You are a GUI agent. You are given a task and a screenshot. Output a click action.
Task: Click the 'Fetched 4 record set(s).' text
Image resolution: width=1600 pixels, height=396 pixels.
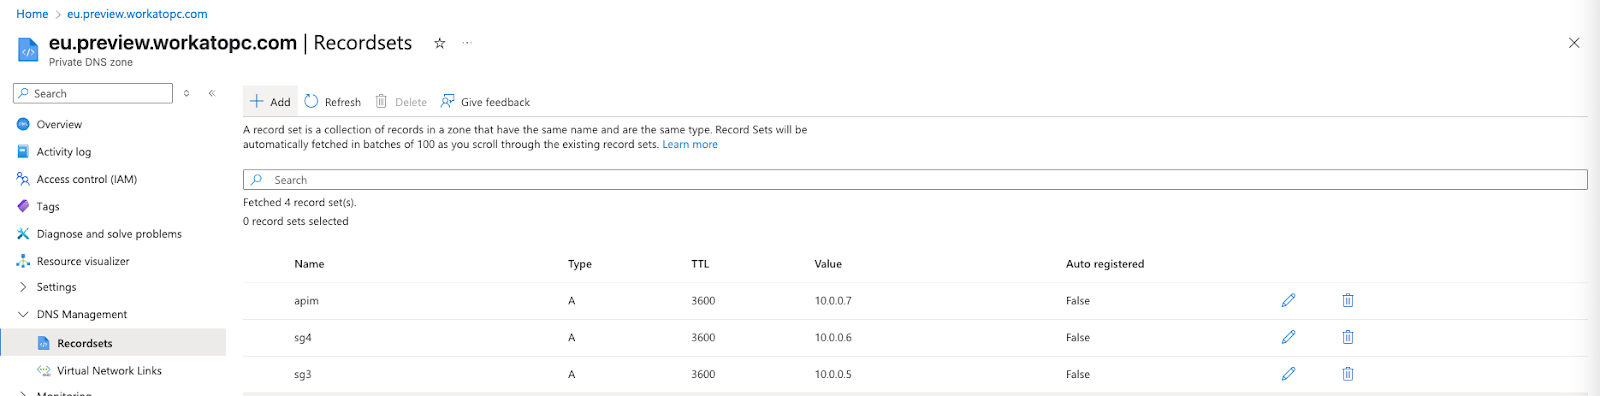point(300,203)
